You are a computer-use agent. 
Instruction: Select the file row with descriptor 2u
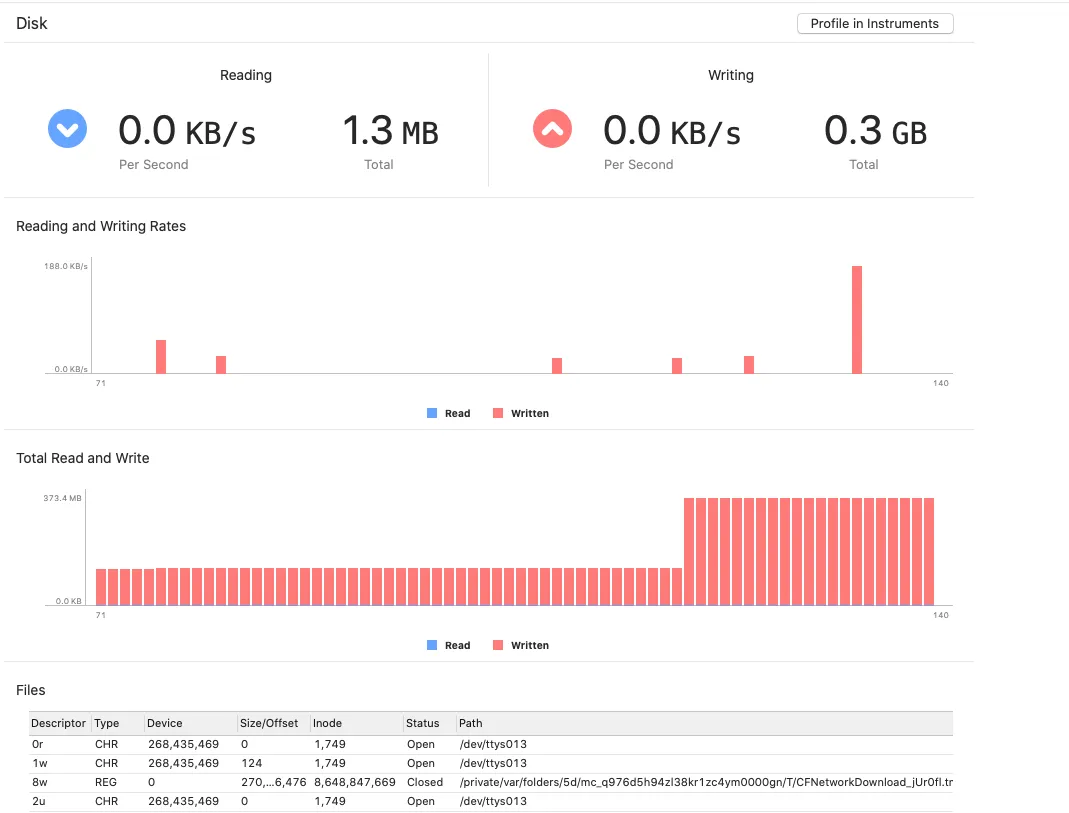[492, 801]
